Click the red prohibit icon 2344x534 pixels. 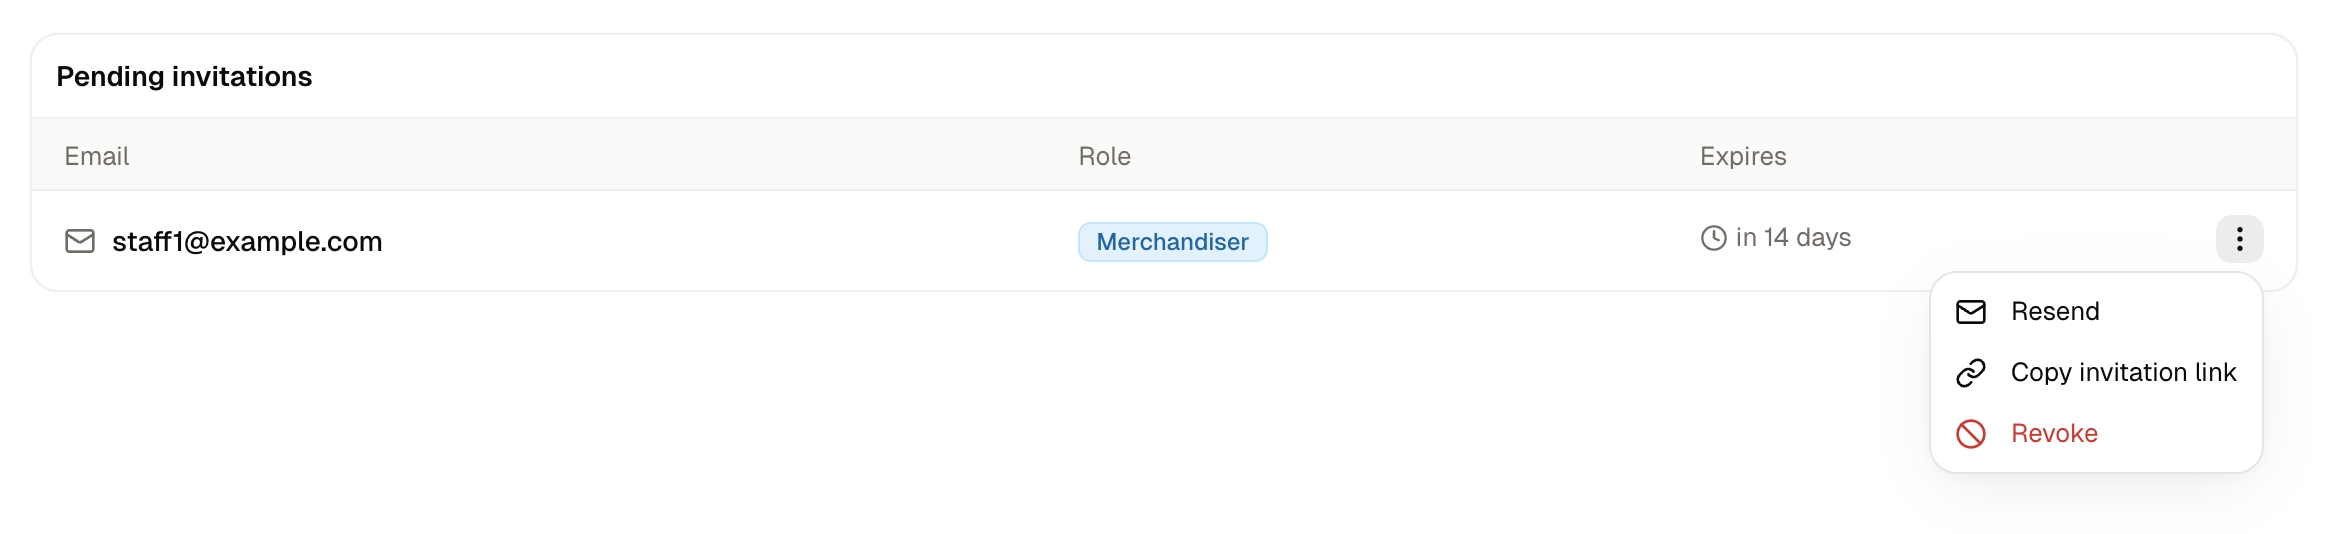tap(1970, 434)
